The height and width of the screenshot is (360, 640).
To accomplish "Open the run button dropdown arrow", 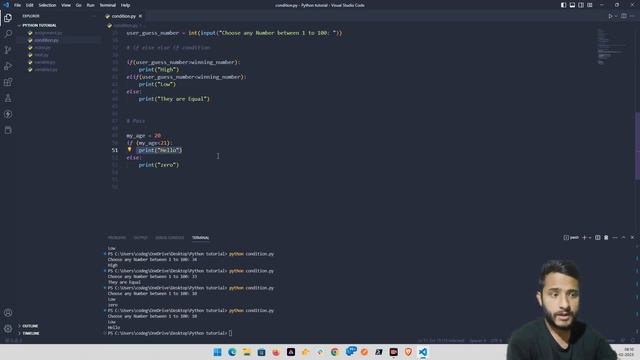I will pos(616,16).
